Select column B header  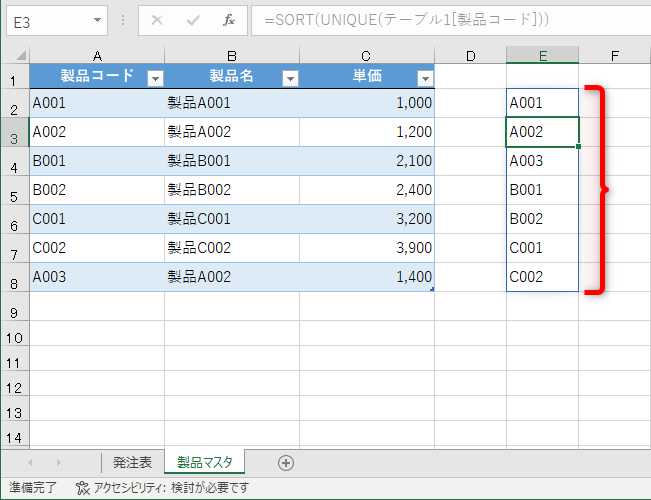tap(232, 55)
